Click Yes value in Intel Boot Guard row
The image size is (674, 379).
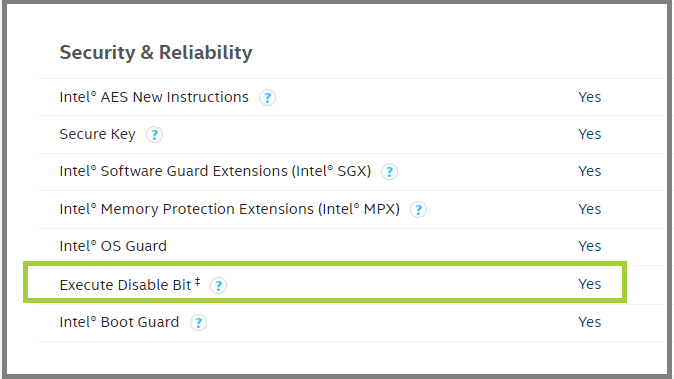click(x=589, y=322)
